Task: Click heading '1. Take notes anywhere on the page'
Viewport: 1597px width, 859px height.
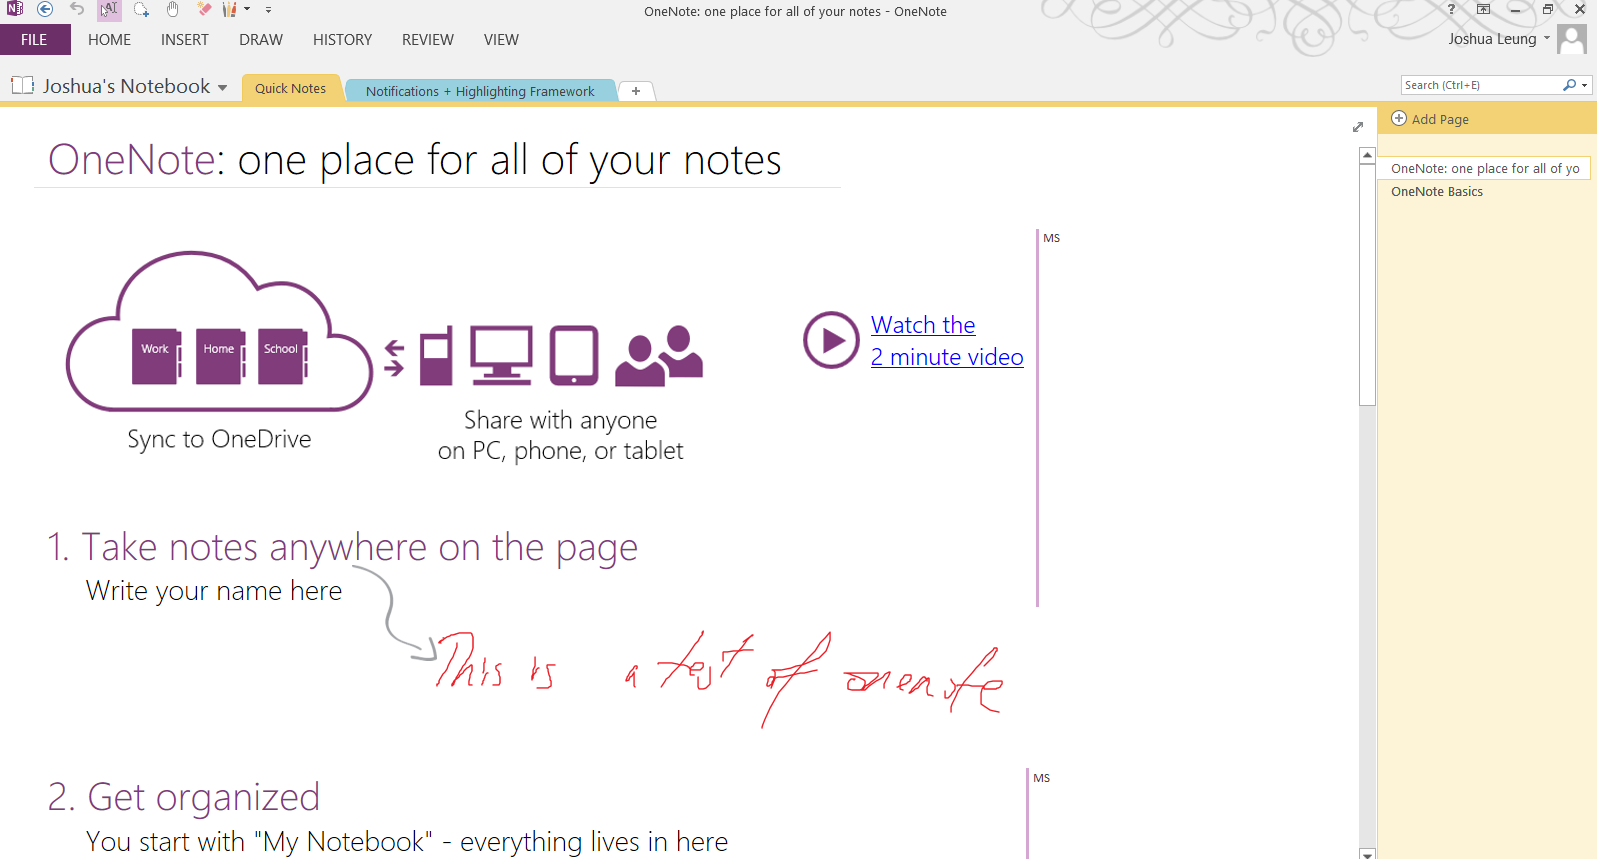Action: (342, 547)
